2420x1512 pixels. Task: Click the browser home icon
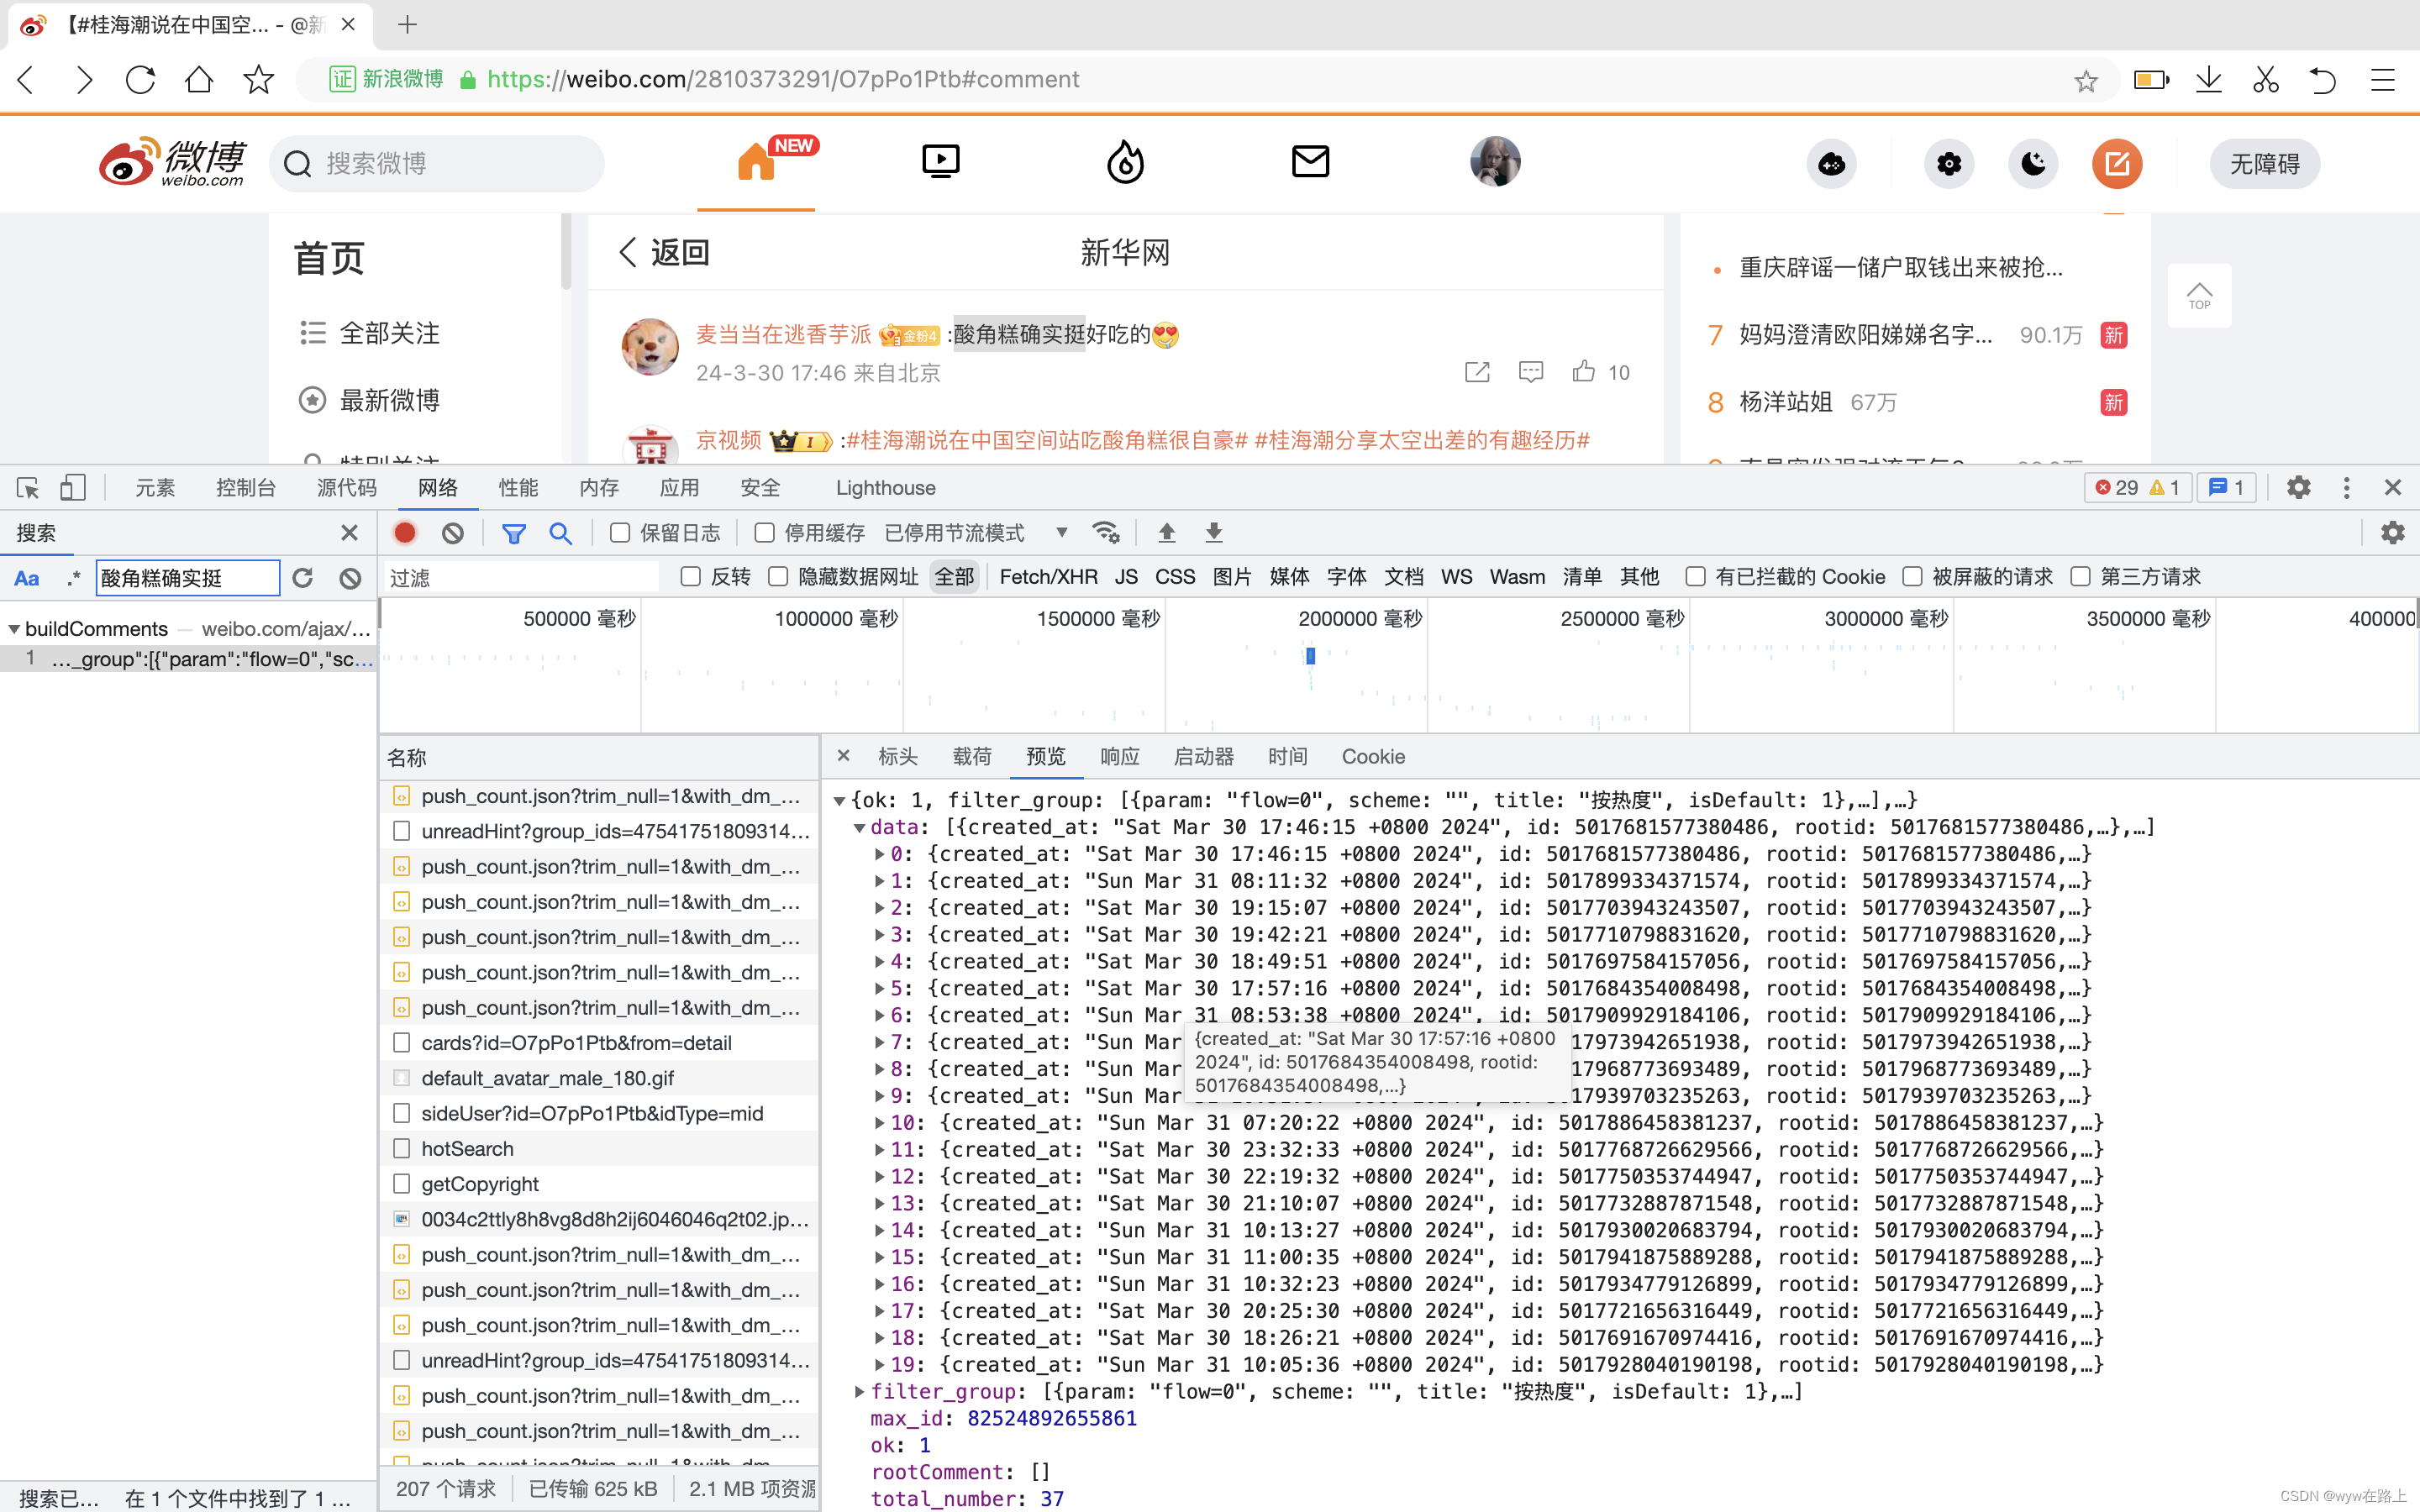199,79
